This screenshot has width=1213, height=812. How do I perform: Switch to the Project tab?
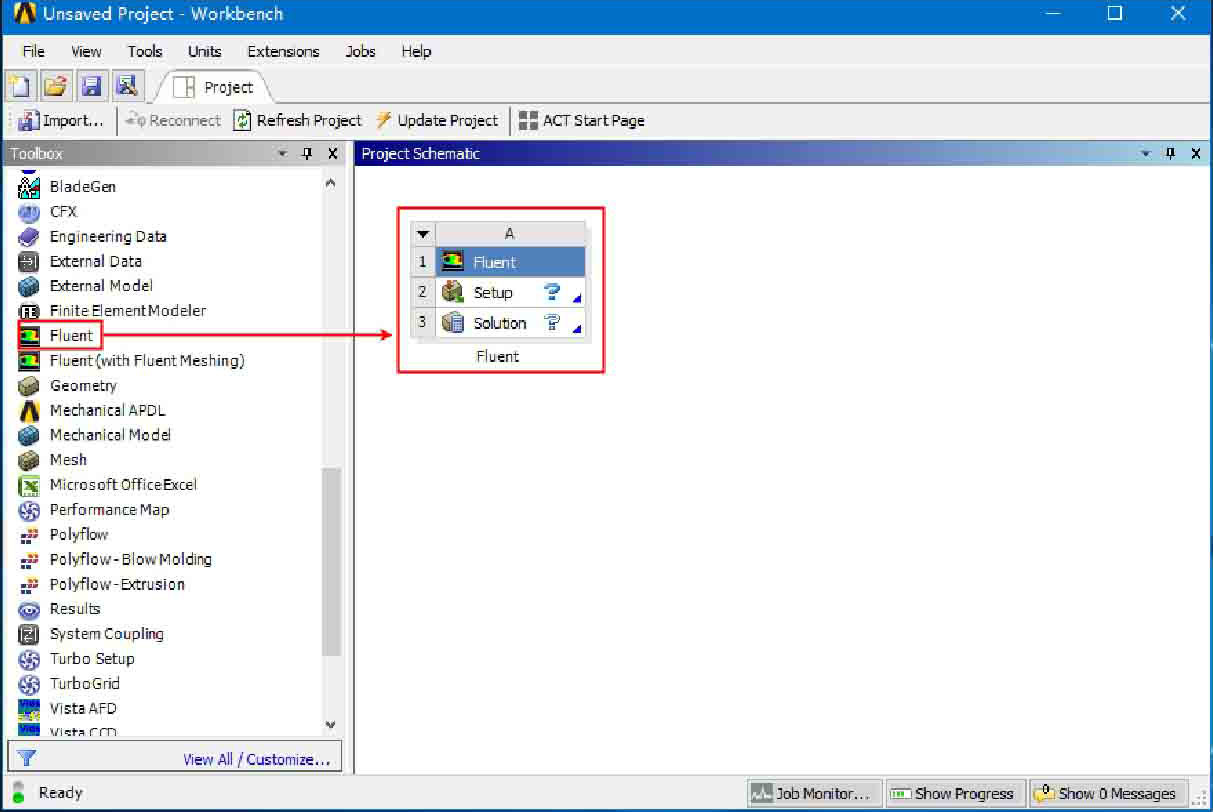click(216, 87)
